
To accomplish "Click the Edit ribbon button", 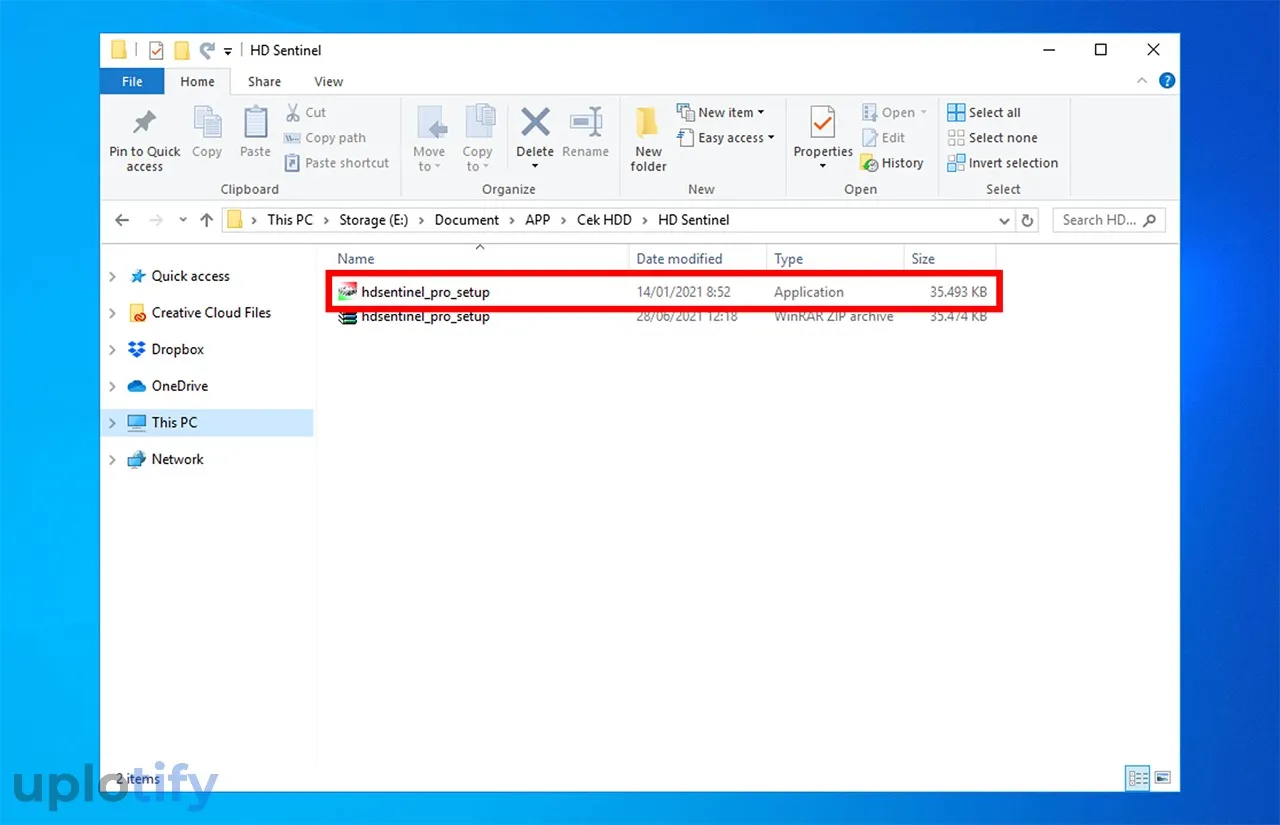I will click(883, 138).
